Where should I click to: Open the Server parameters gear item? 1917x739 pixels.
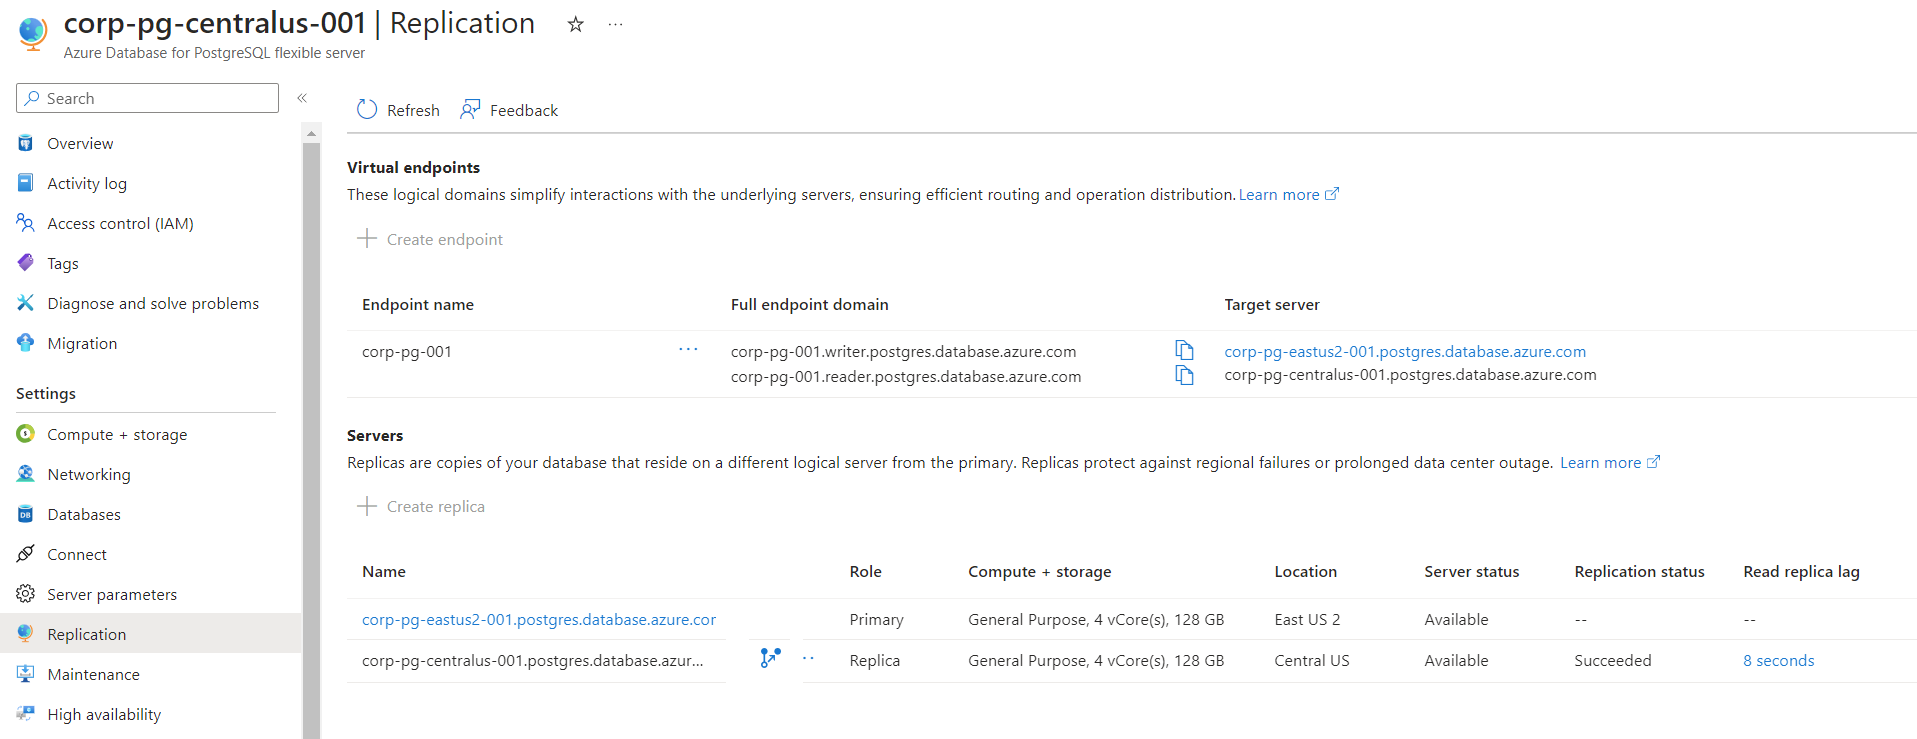click(x=111, y=594)
